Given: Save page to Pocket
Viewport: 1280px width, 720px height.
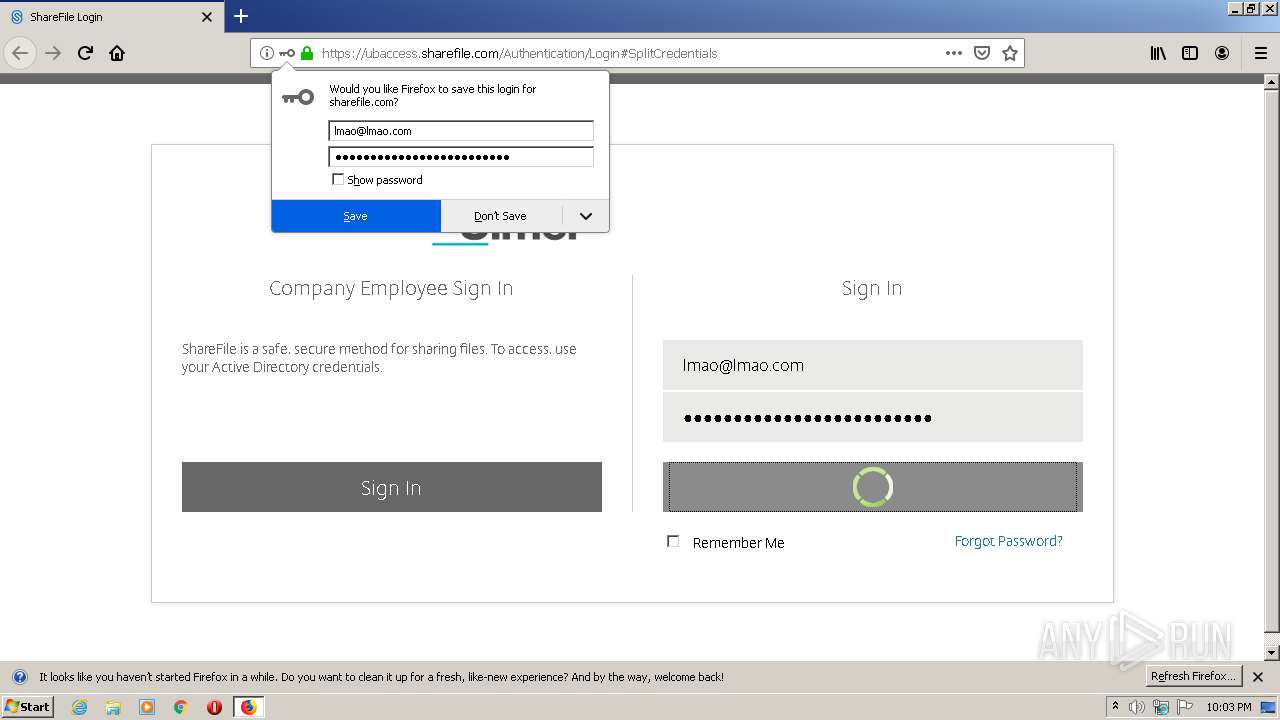Looking at the screenshot, I should pos(982,53).
